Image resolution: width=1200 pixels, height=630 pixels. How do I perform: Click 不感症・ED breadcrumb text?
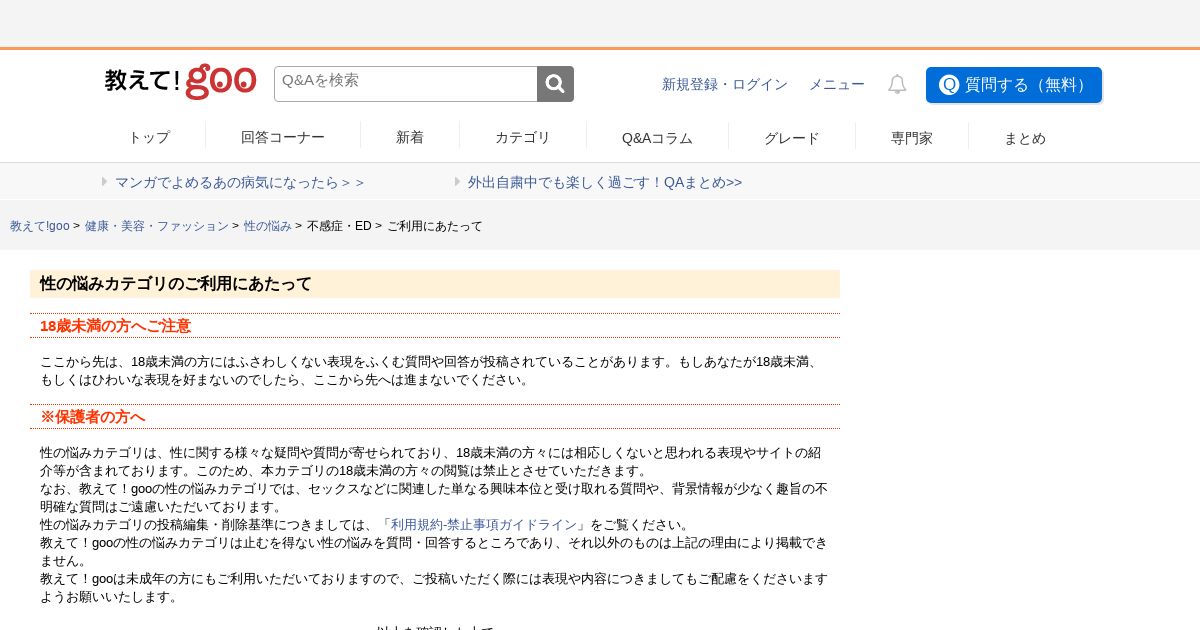[x=339, y=226]
